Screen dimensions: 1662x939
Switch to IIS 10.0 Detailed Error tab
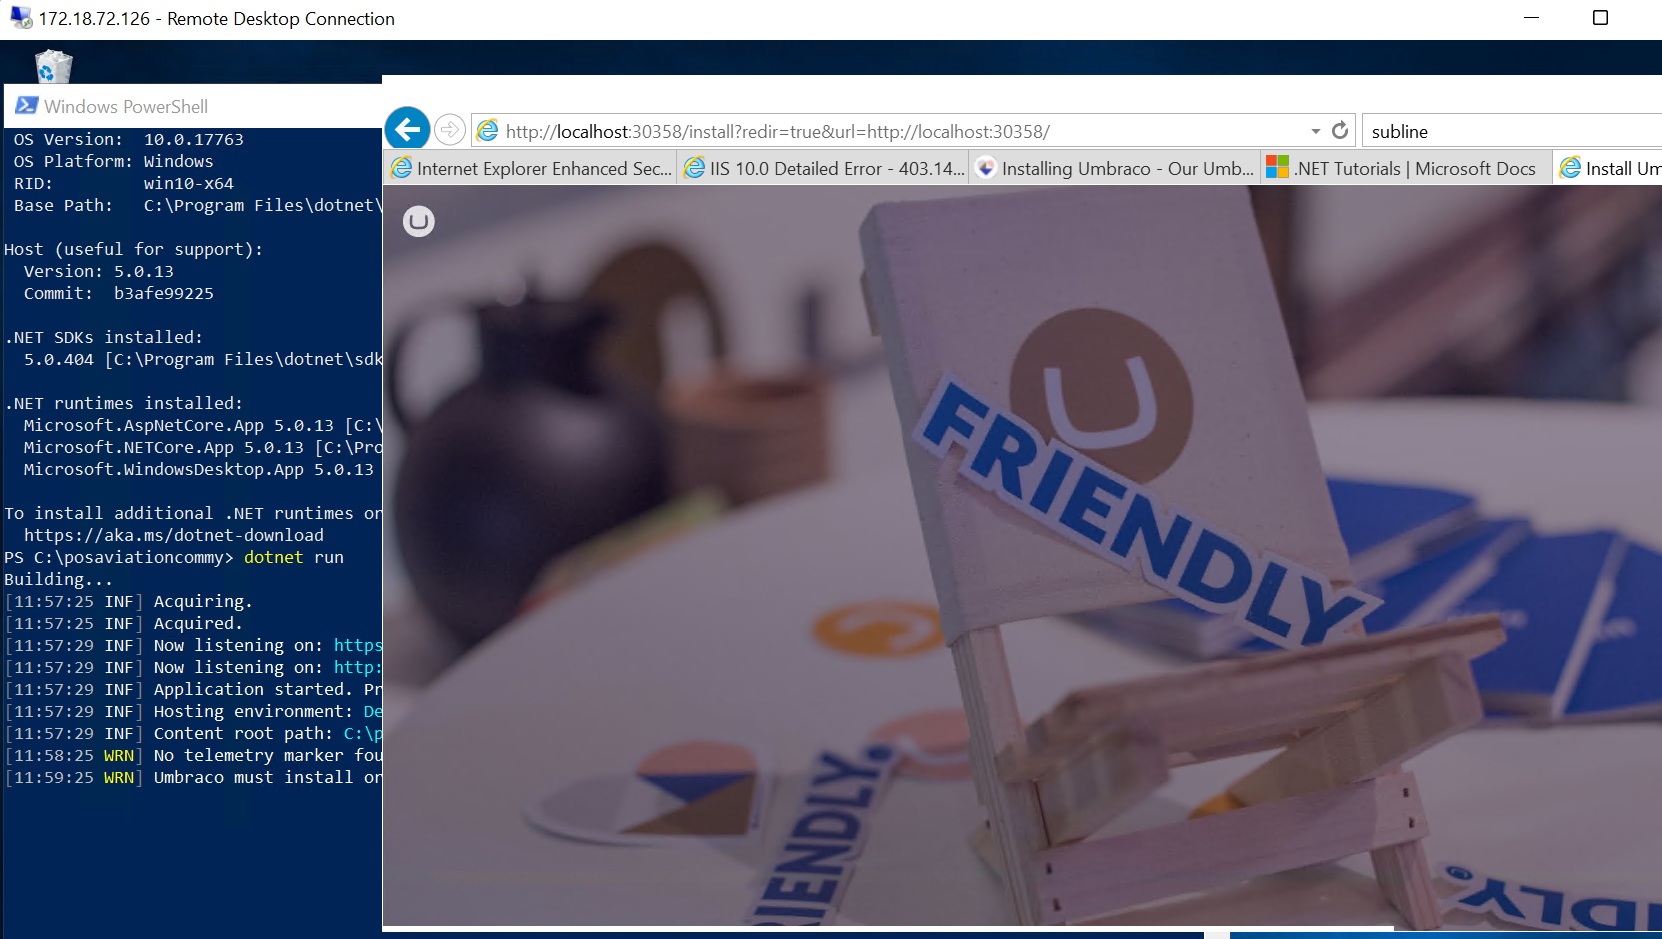pyautogui.click(x=823, y=168)
